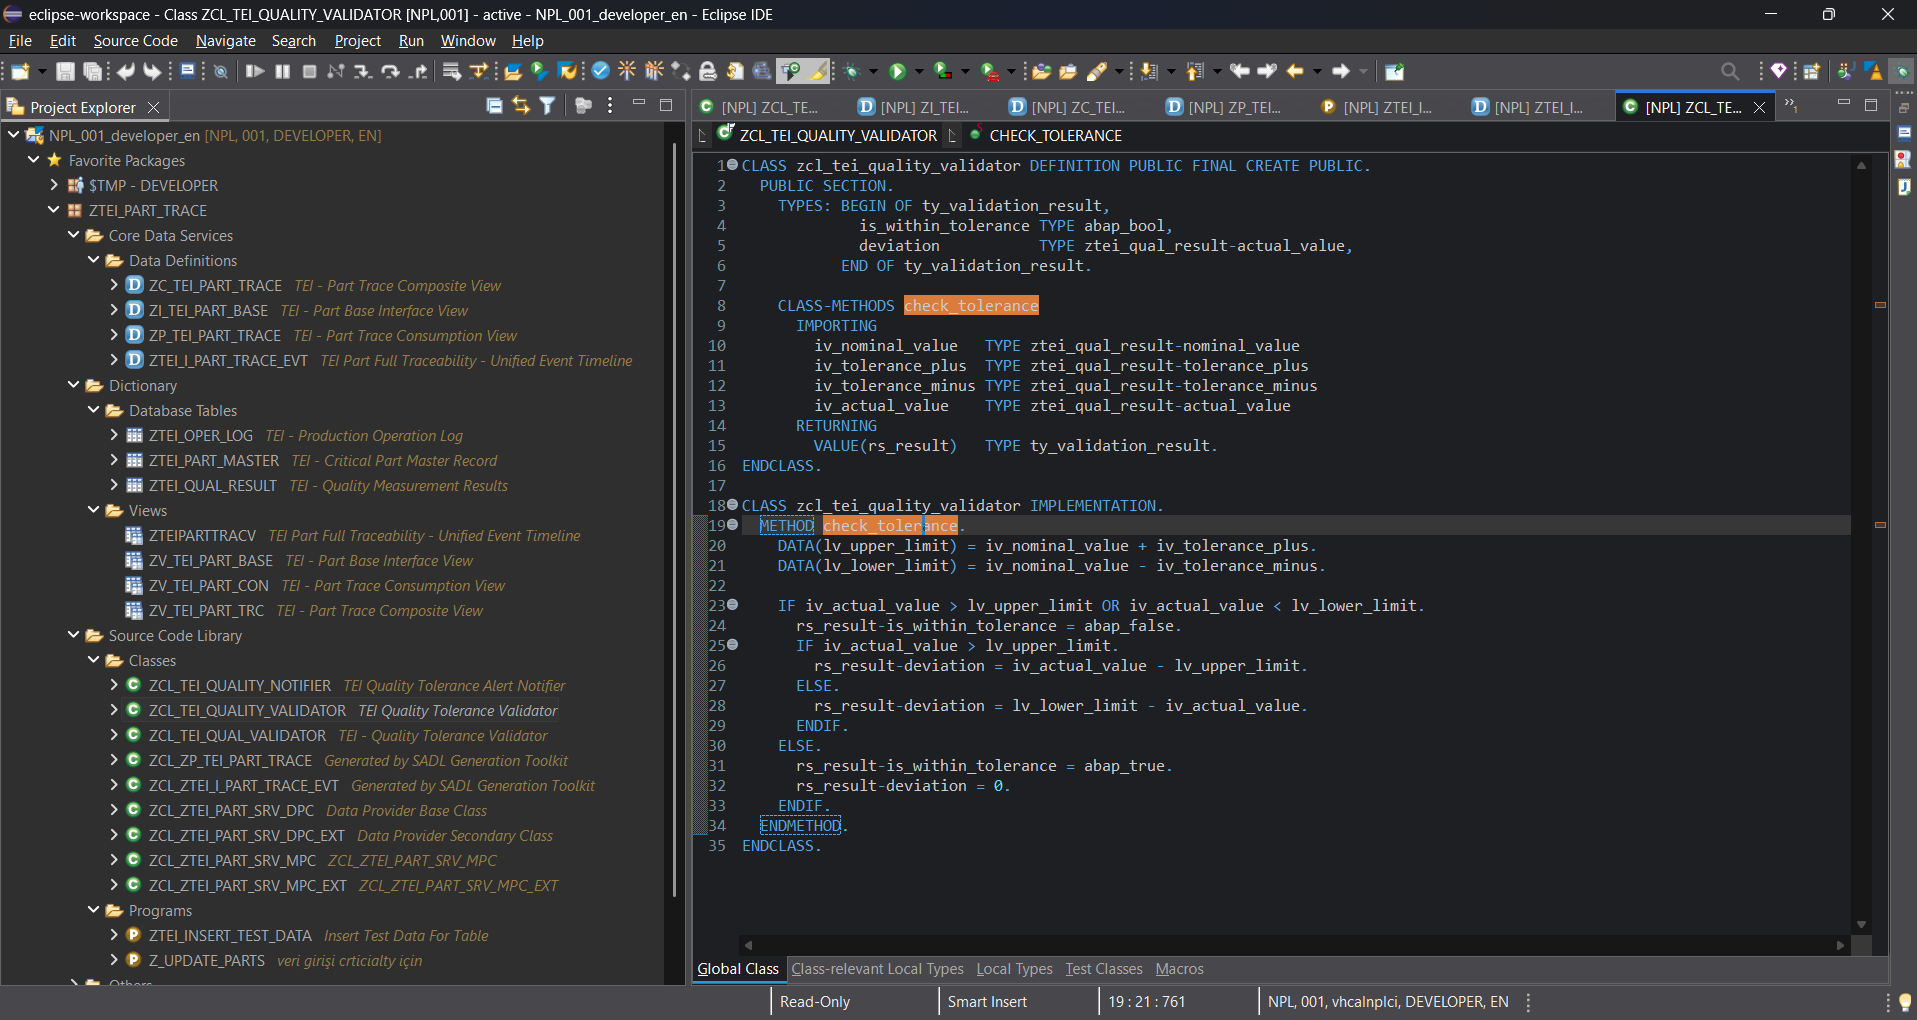
Task: Click the editor vertical scrollbar down arrow
Action: click(x=1861, y=925)
